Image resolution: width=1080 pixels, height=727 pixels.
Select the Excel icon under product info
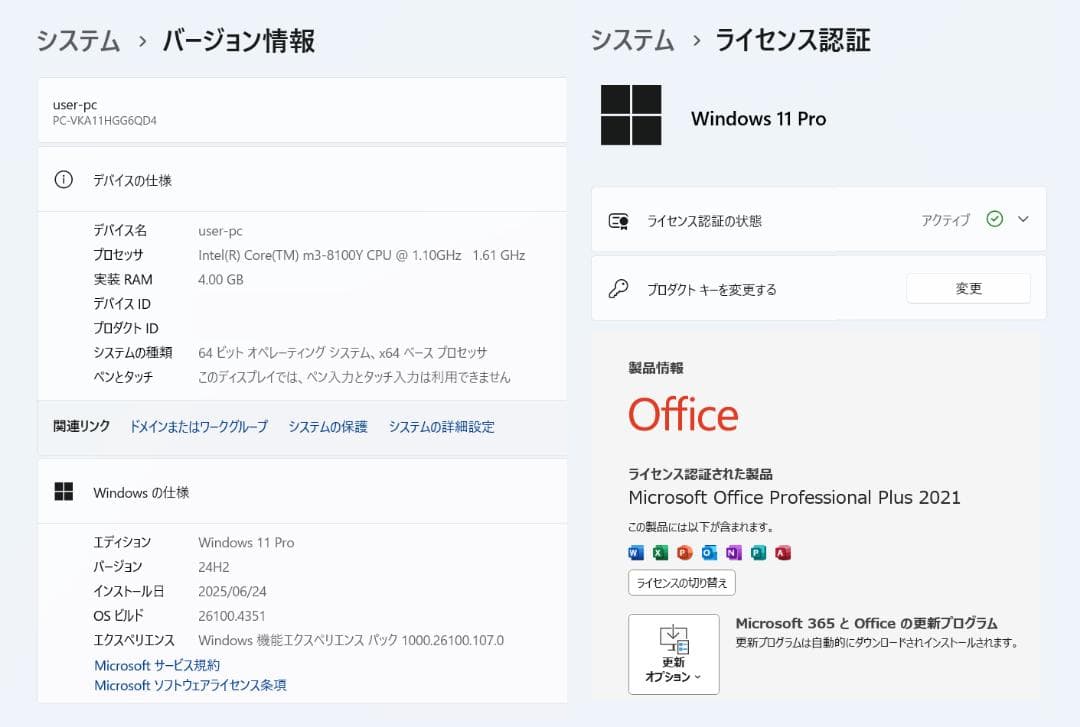pos(659,552)
